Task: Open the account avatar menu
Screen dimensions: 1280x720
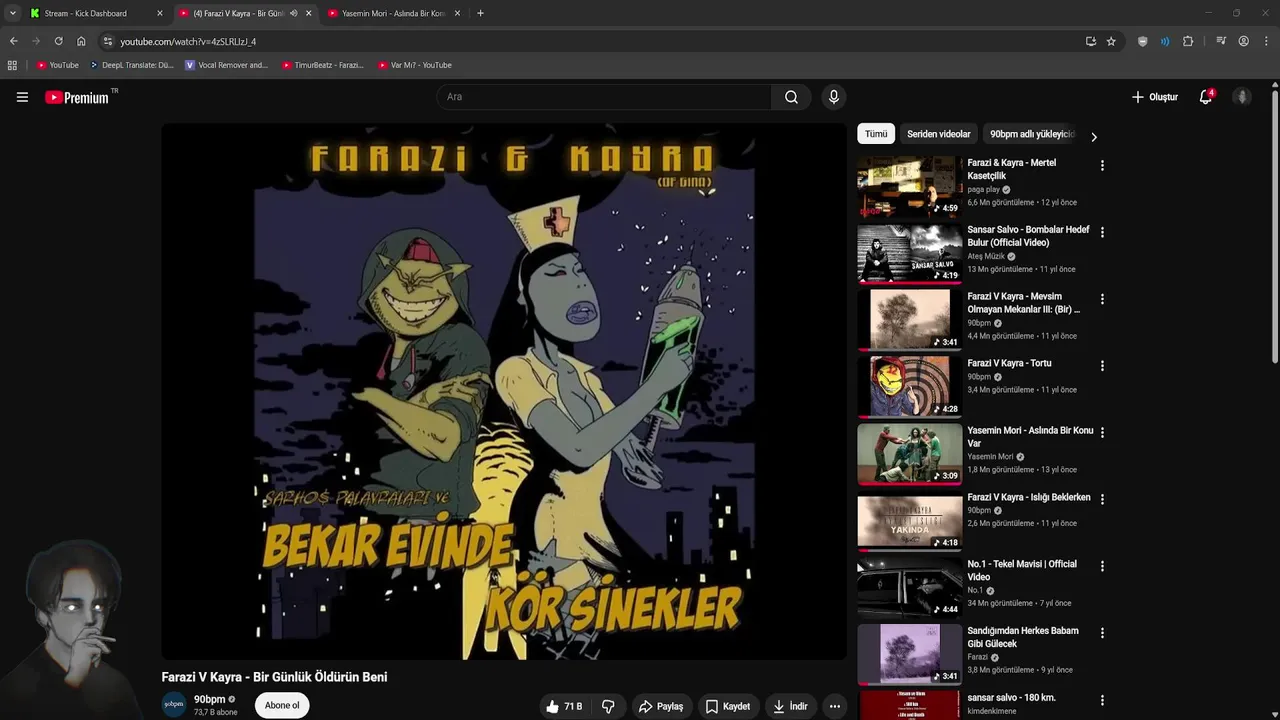Action: [1242, 97]
